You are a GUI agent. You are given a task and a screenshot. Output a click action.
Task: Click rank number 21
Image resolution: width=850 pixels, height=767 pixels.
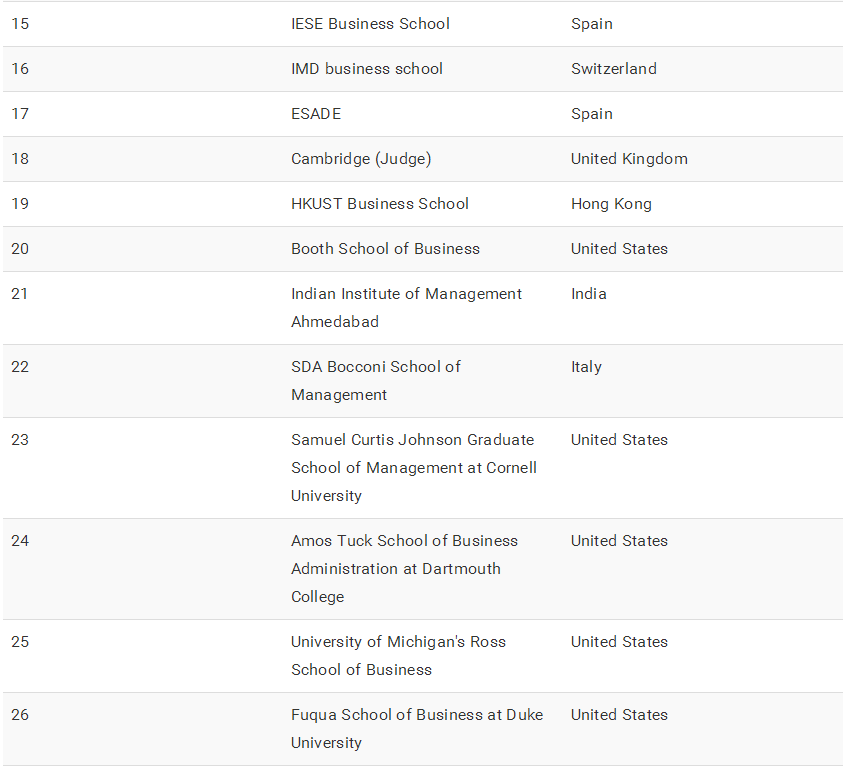[x=20, y=294]
